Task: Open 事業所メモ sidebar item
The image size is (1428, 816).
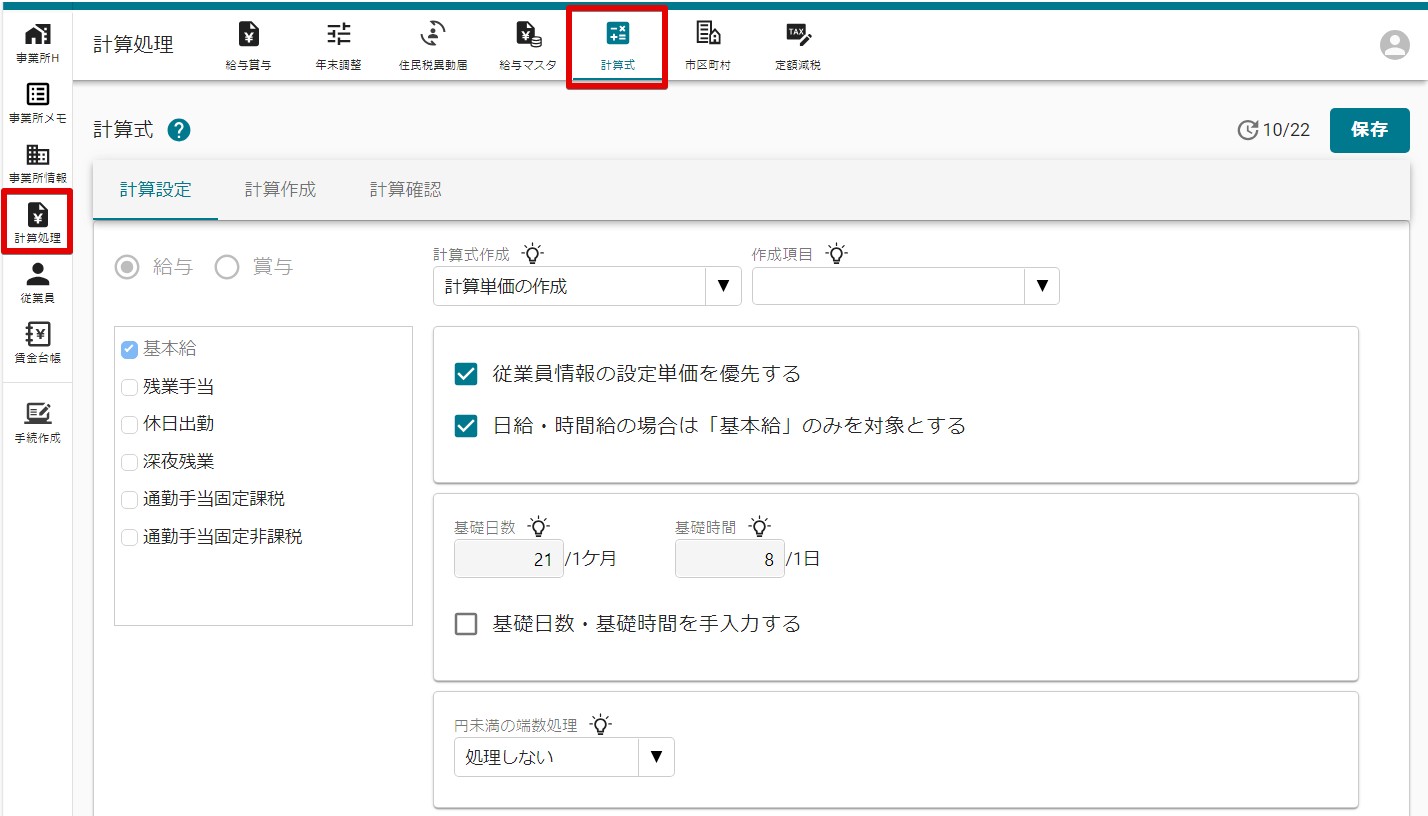Action: [x=37, y=104]
